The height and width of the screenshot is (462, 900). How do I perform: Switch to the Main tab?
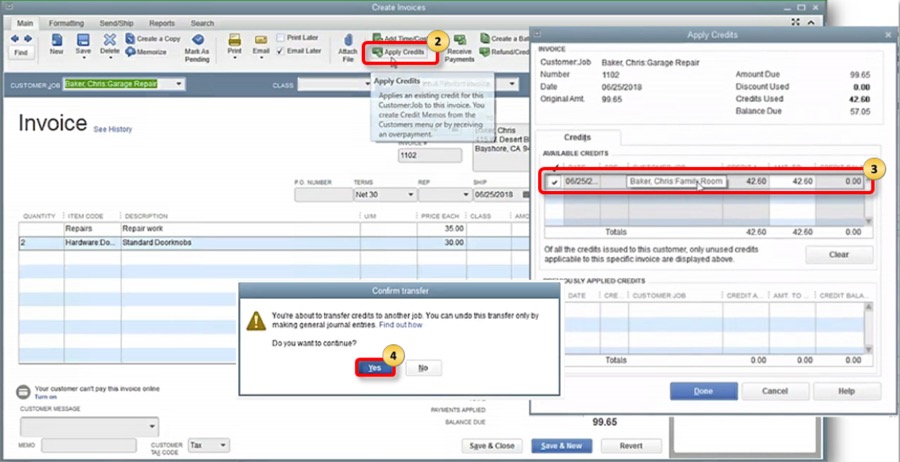click(x=25, y=24)
